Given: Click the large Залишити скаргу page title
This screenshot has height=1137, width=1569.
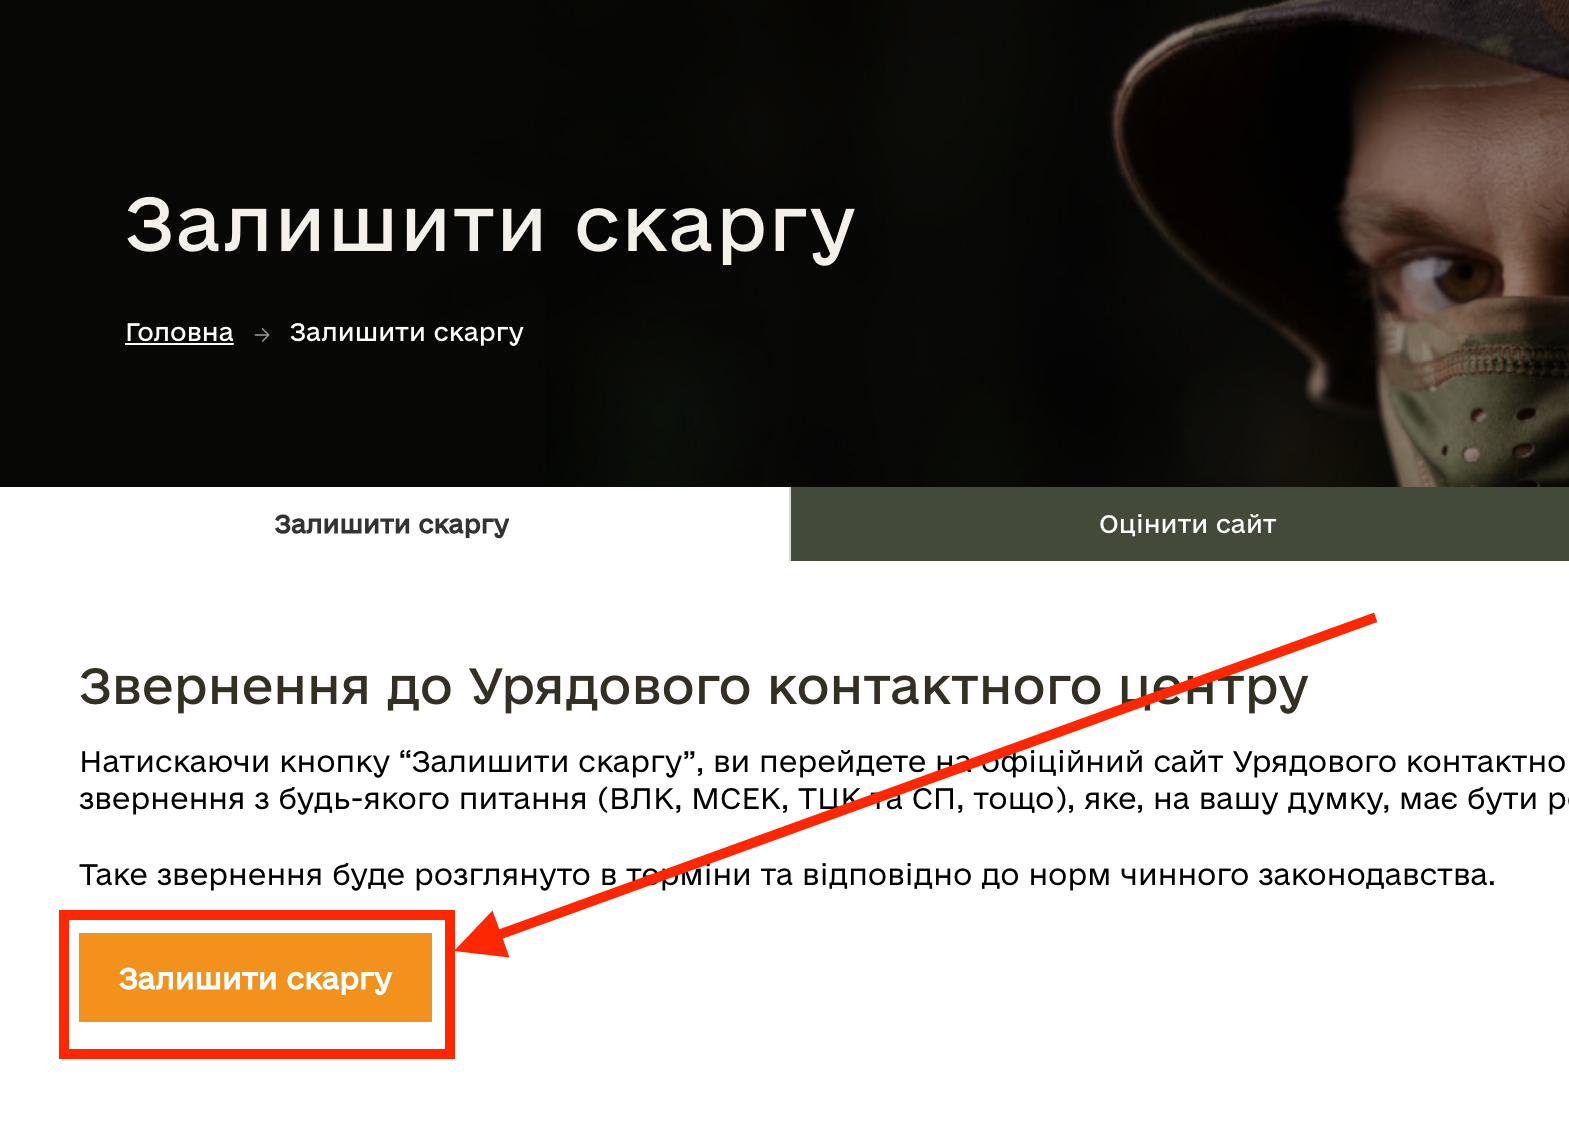Looking at the screenshot, I should [490, 226].
